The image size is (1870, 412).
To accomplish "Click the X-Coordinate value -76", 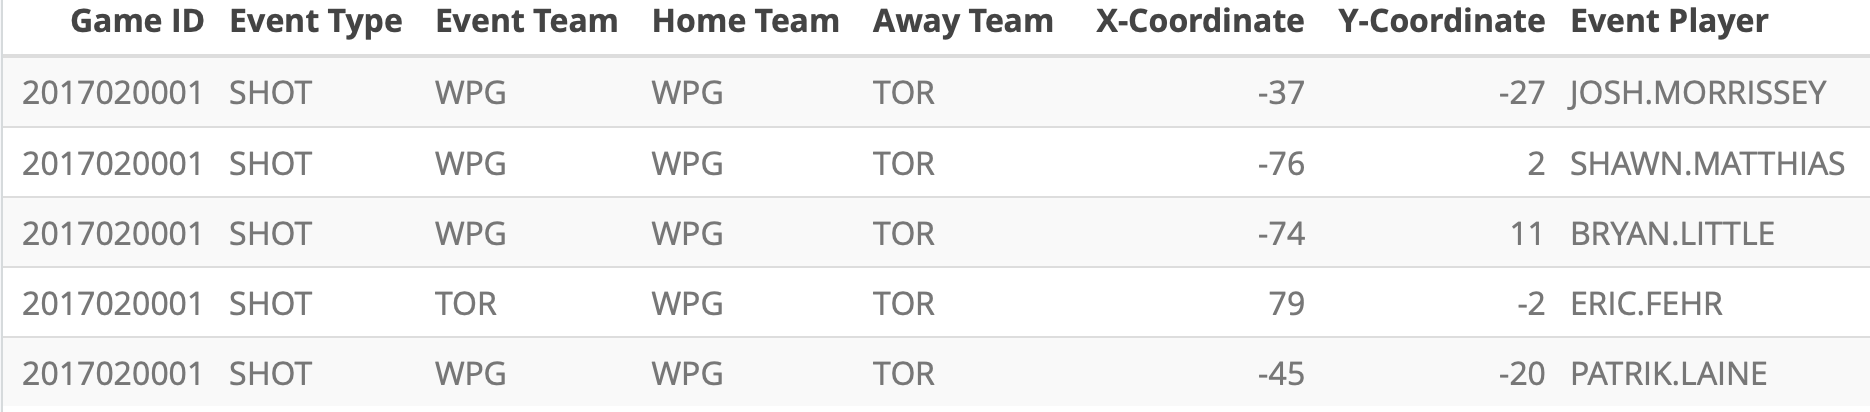I will (x=1281, y=164).
